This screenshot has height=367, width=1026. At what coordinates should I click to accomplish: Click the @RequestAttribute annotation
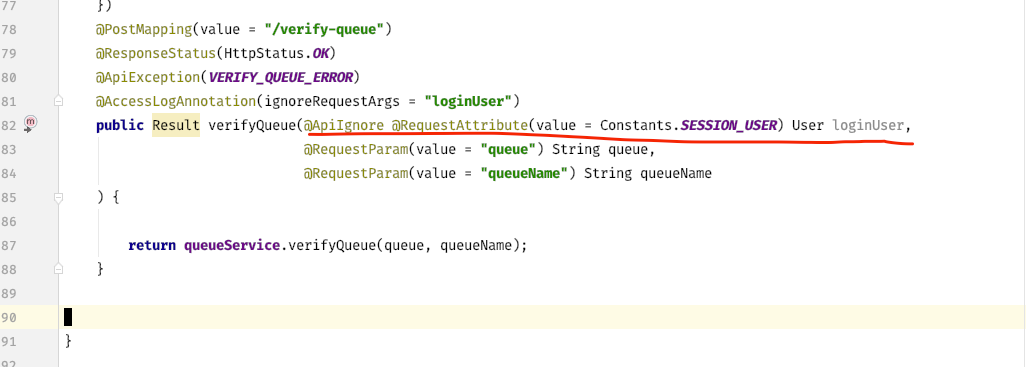click(x=459, y=125)
